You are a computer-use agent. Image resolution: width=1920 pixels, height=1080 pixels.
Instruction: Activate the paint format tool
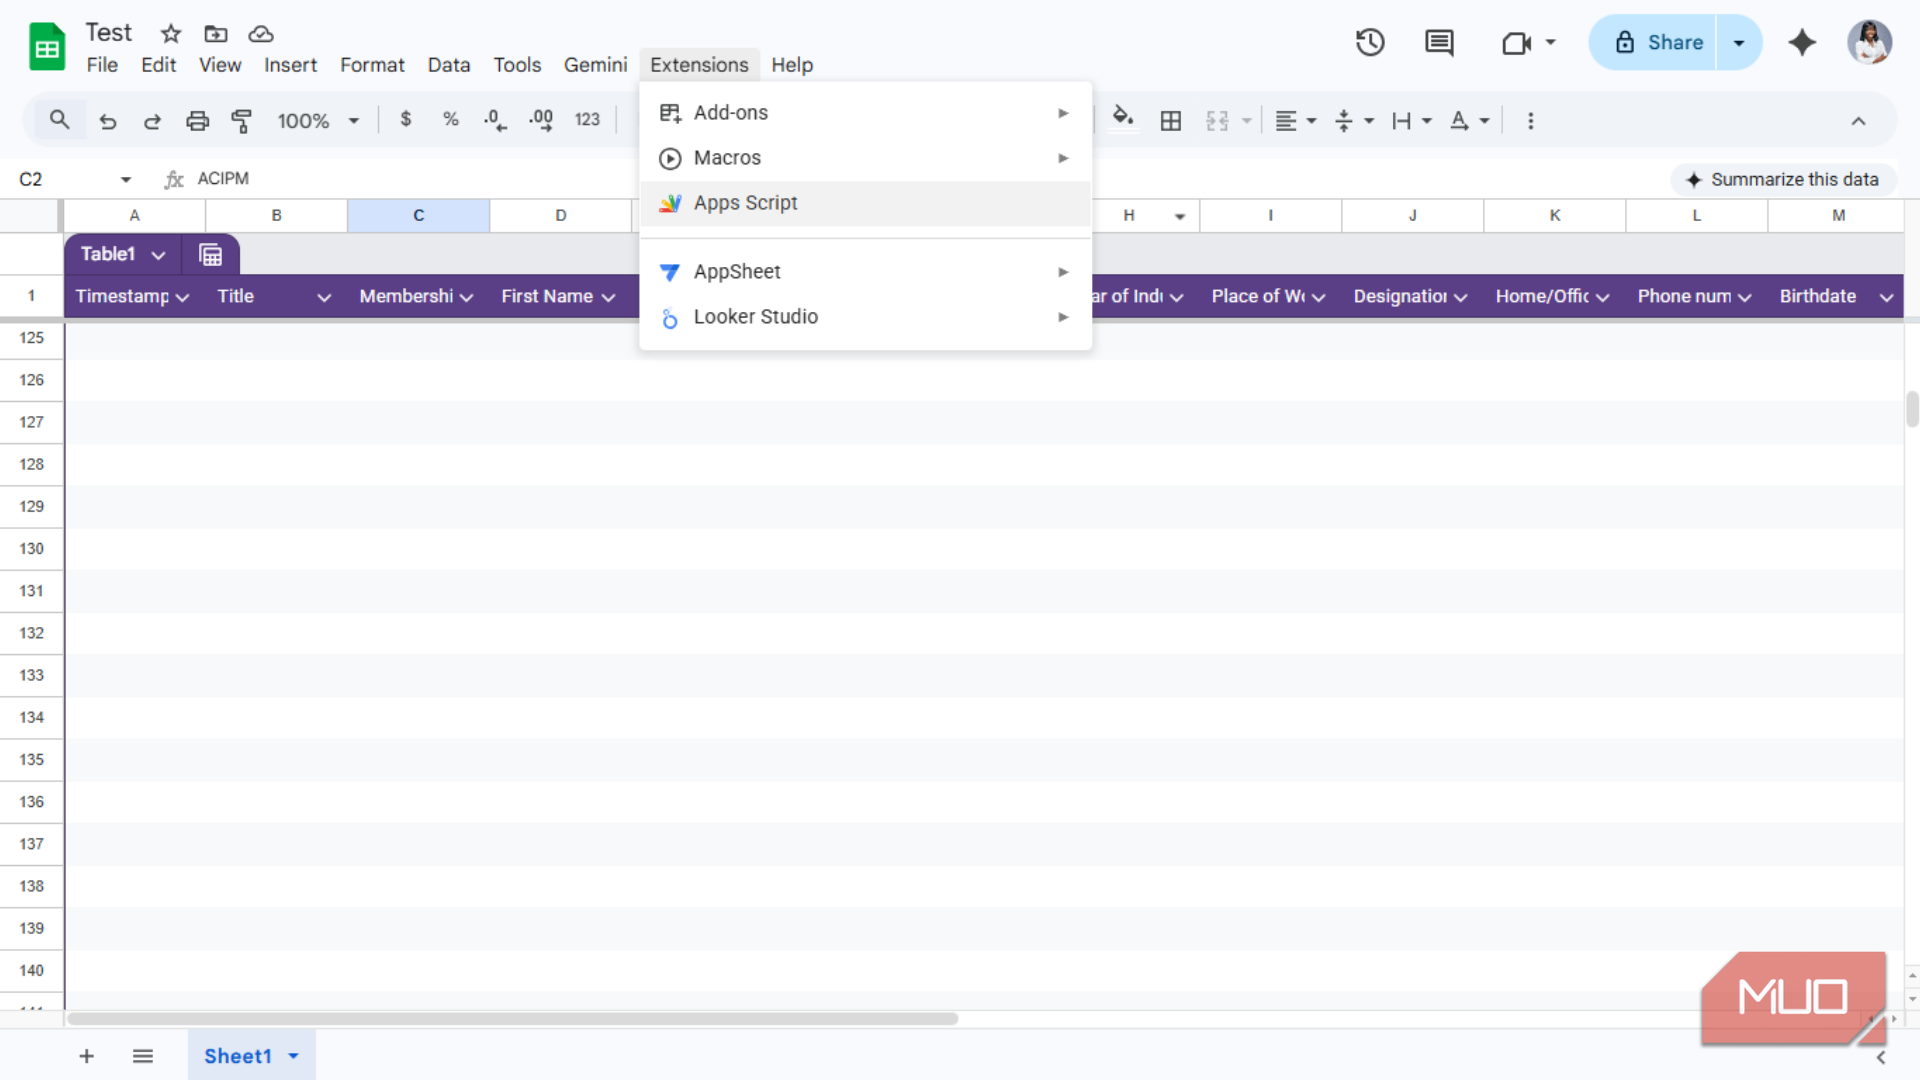coord(241,121)
